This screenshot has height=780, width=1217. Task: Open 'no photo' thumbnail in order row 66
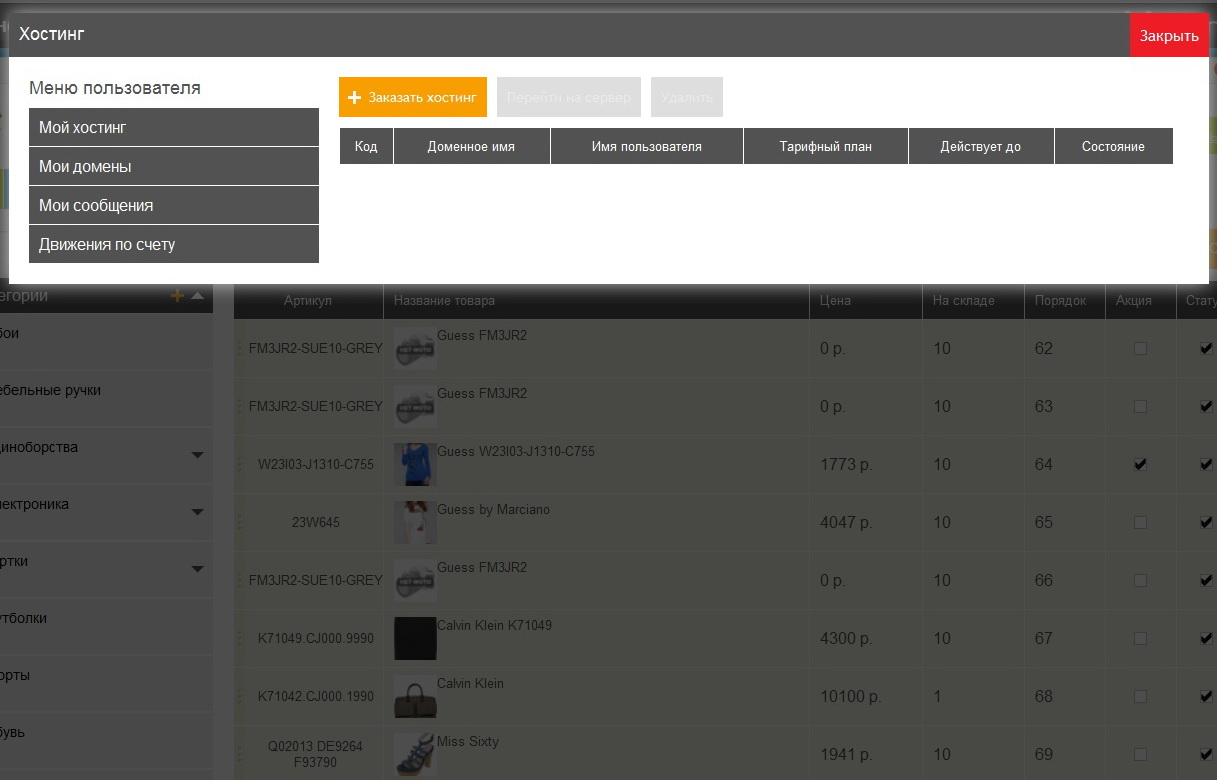click(x=414, y=581)
